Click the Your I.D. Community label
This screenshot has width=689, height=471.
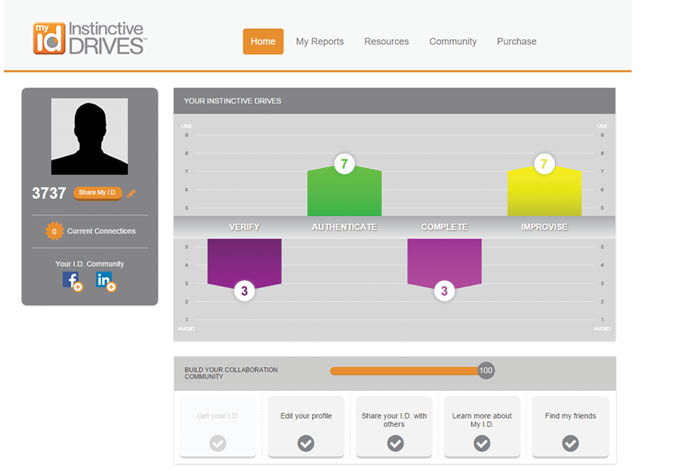[x=90, y=264]
